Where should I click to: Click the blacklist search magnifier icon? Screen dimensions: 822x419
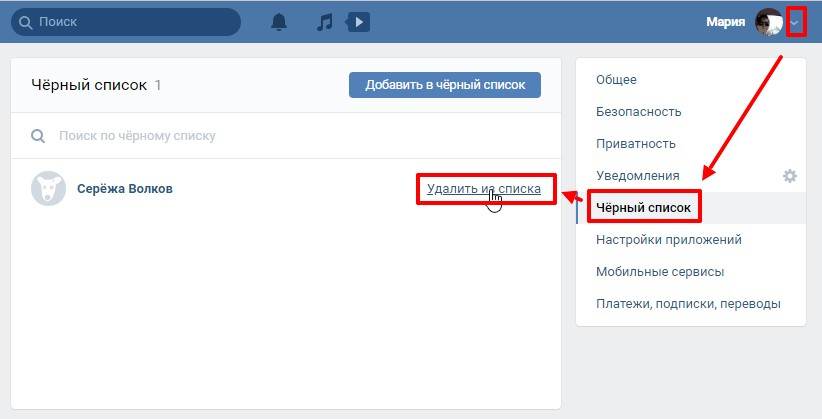pyautogui.click(x=38, y=136)
